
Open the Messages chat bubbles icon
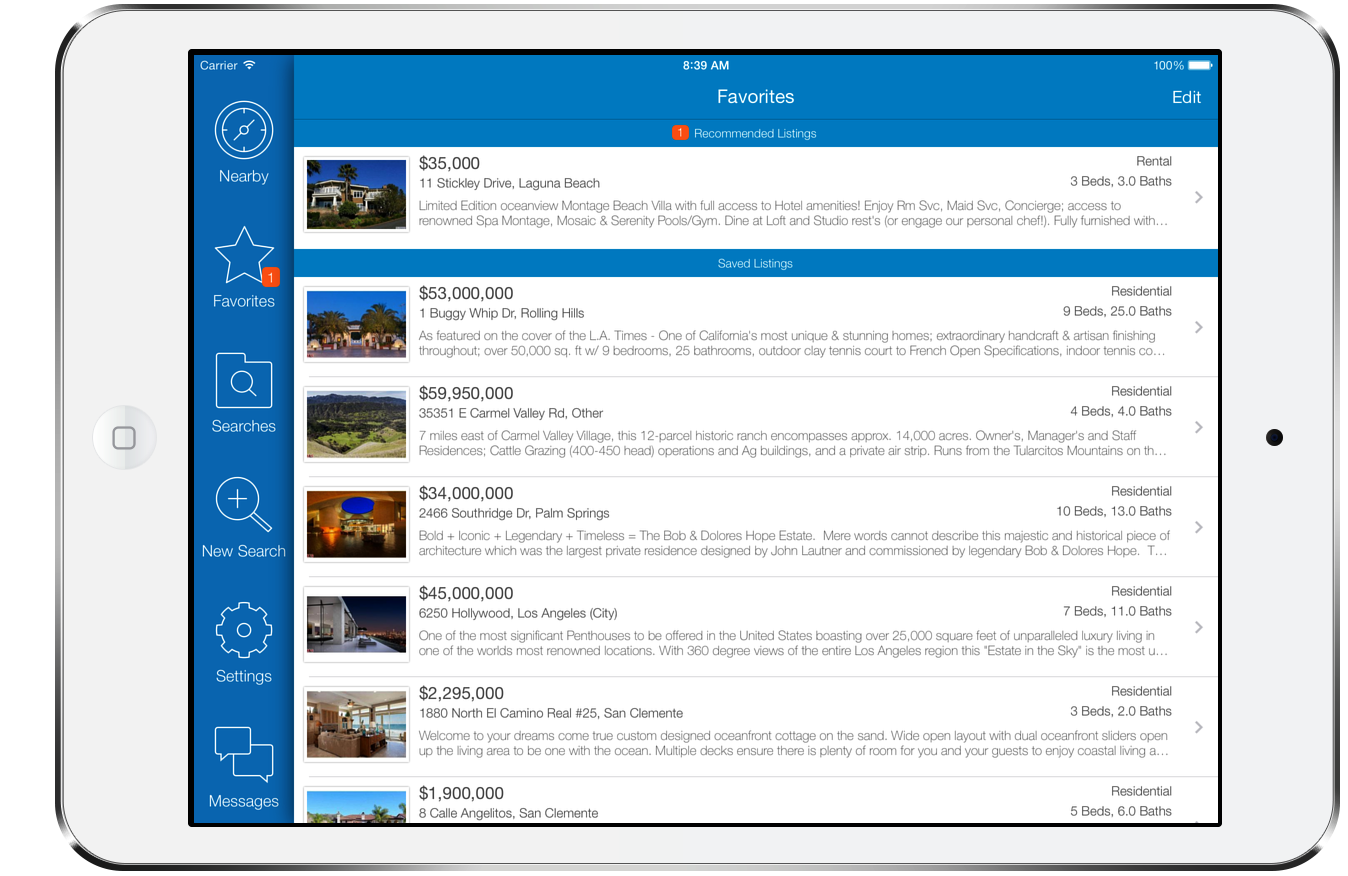pos(243,754)
